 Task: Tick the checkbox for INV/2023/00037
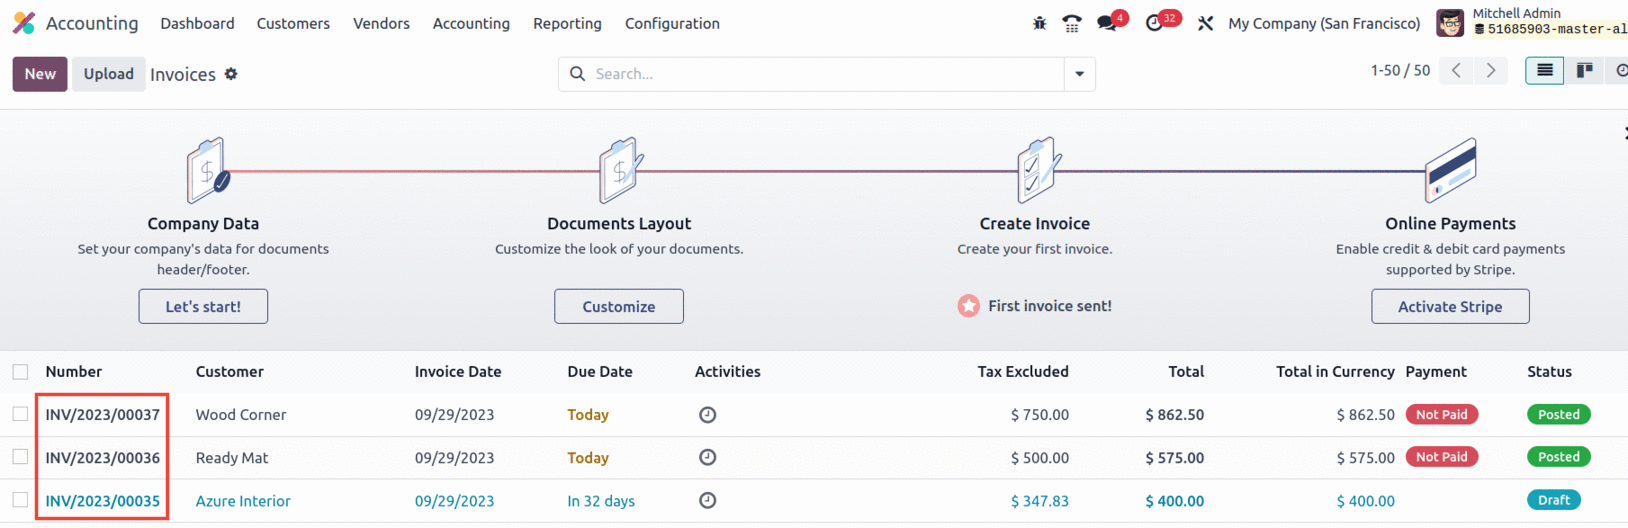(x=20, y=414)
